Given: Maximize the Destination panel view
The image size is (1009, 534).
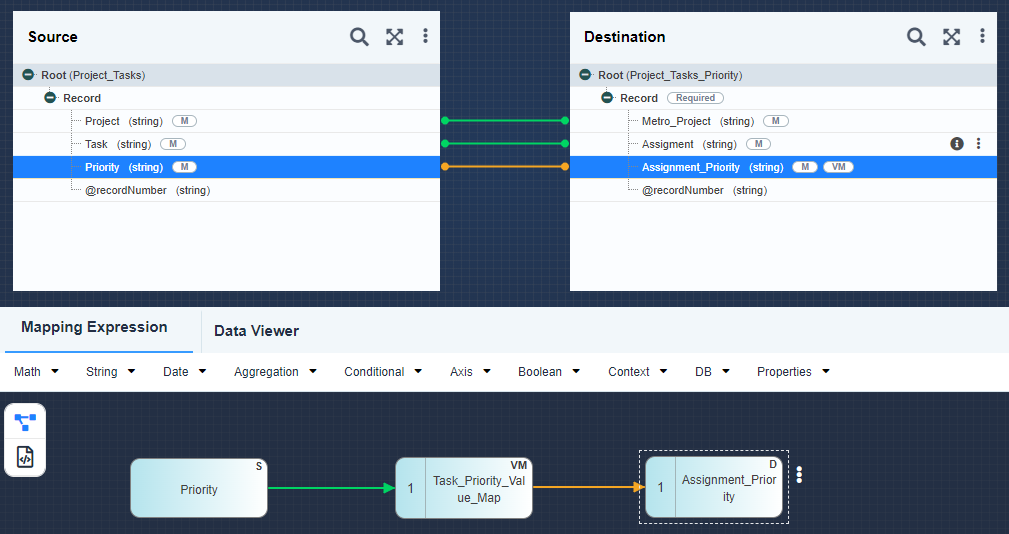Looking at the screenshot, I should click(x=952, y=37).
